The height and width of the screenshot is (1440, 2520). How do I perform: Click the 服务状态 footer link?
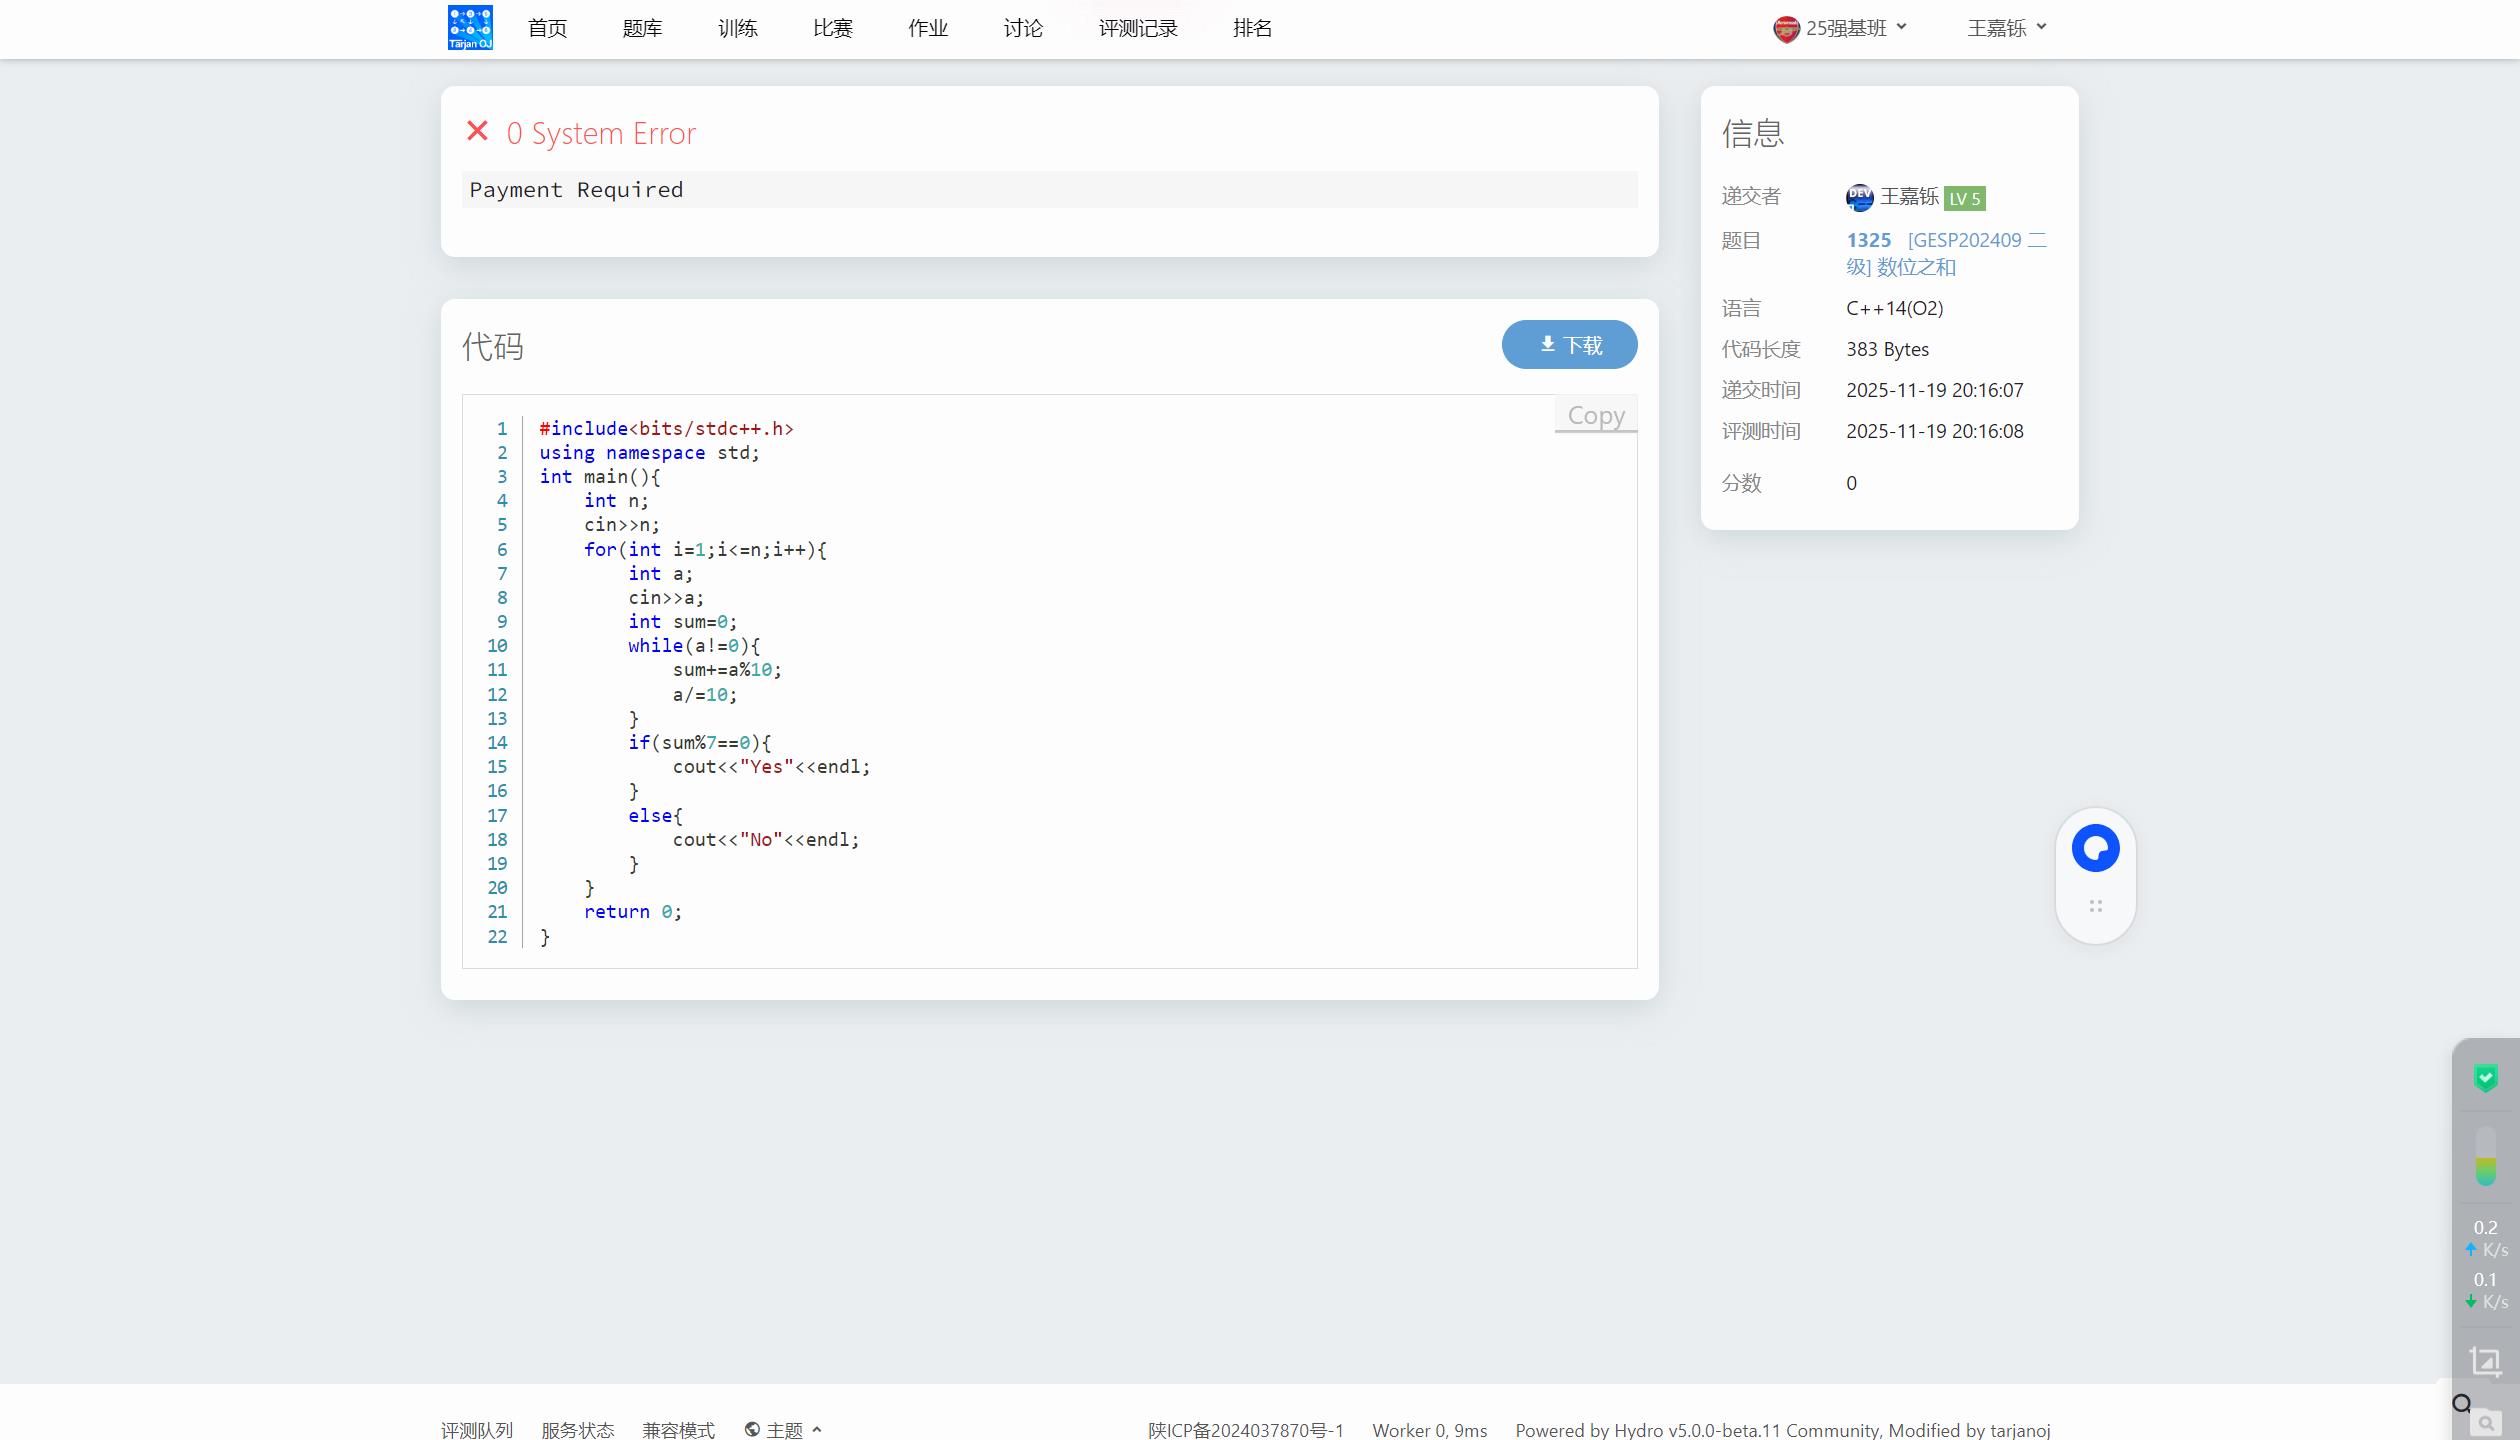(x=577, y=1430)
